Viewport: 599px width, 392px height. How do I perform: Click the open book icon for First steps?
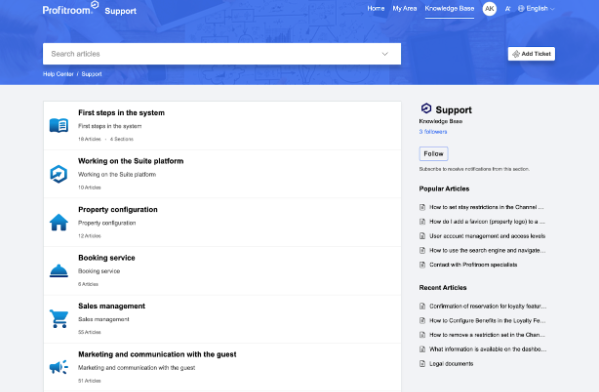(59, 125)
